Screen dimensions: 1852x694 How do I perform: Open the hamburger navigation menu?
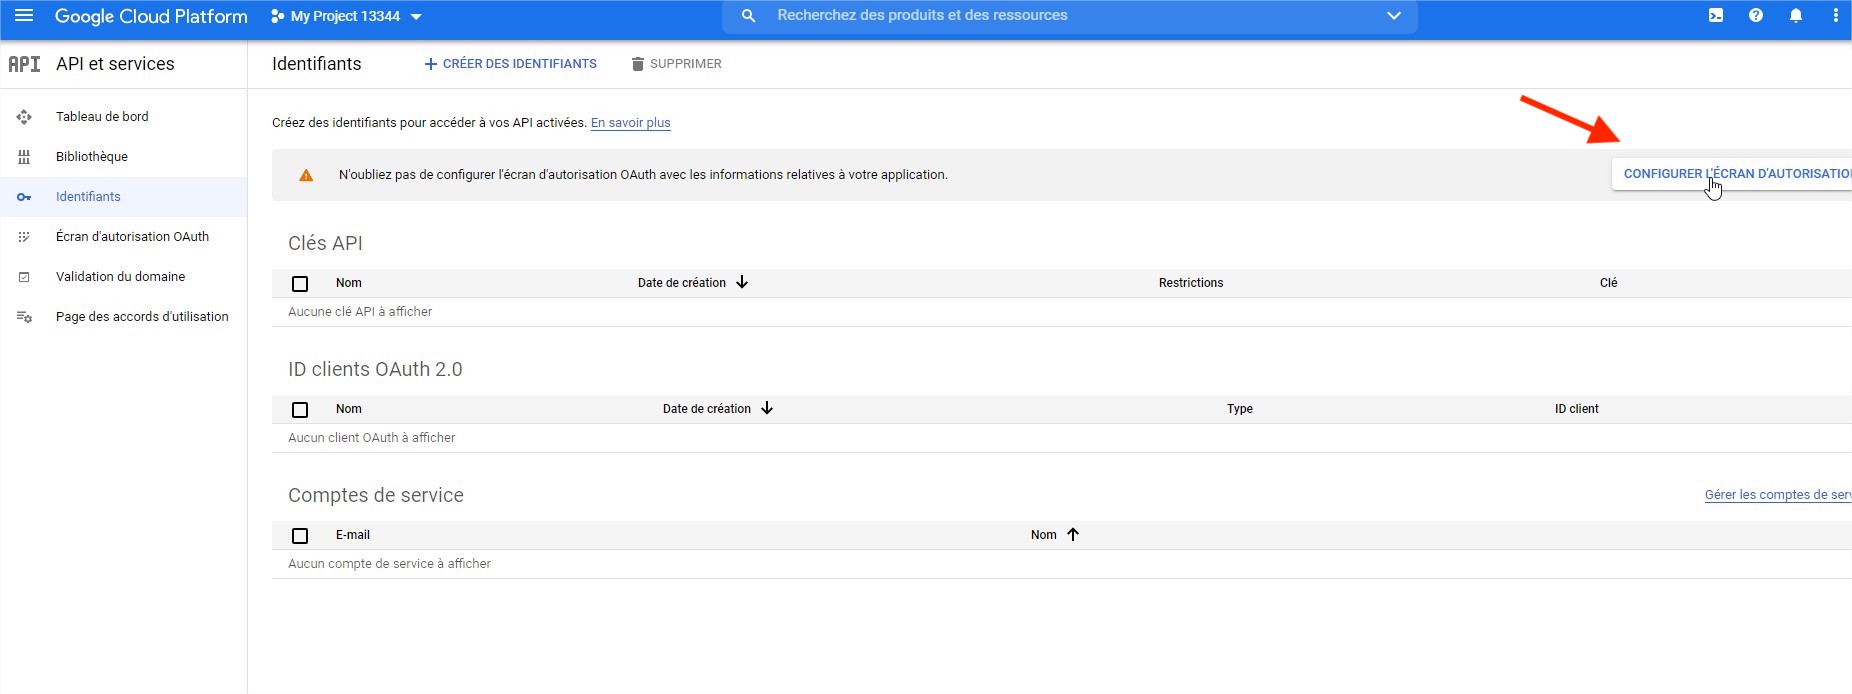[x=24, y=16]
